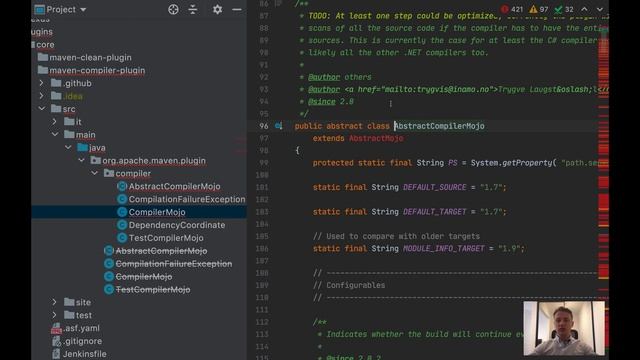
Task: Select struck-through TestCompilerMojo file
Action: 153,289
